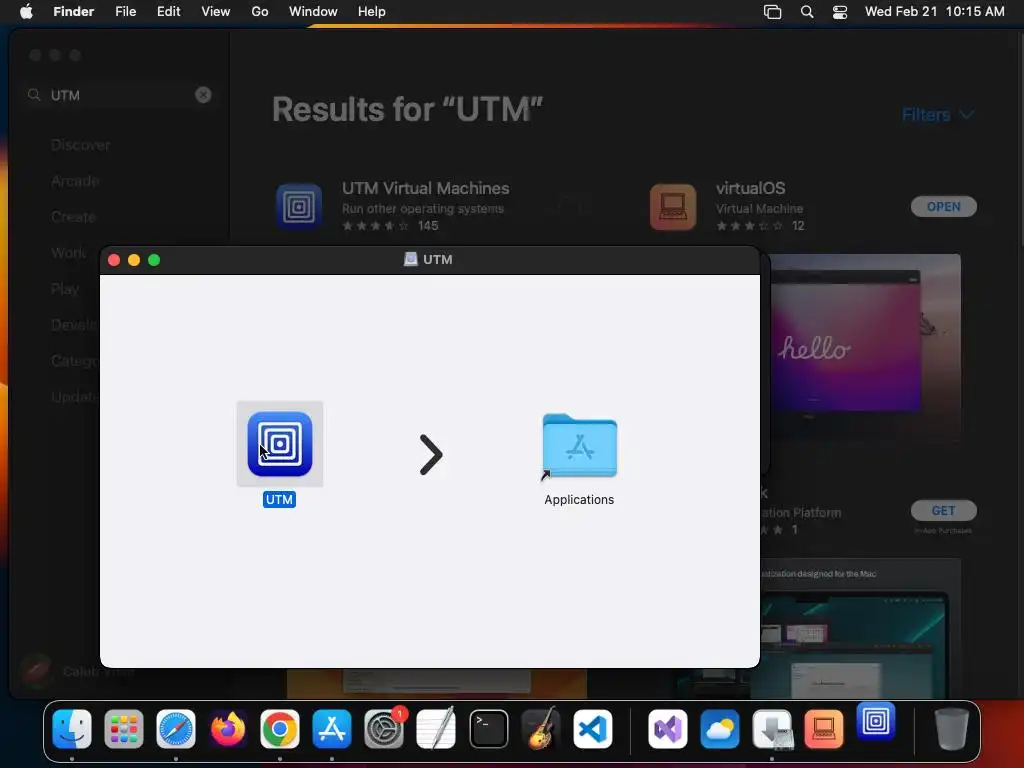Click UTM Virtual Machines app icon in results
This screenshot has height=768, width=1024.
(299, 206)
